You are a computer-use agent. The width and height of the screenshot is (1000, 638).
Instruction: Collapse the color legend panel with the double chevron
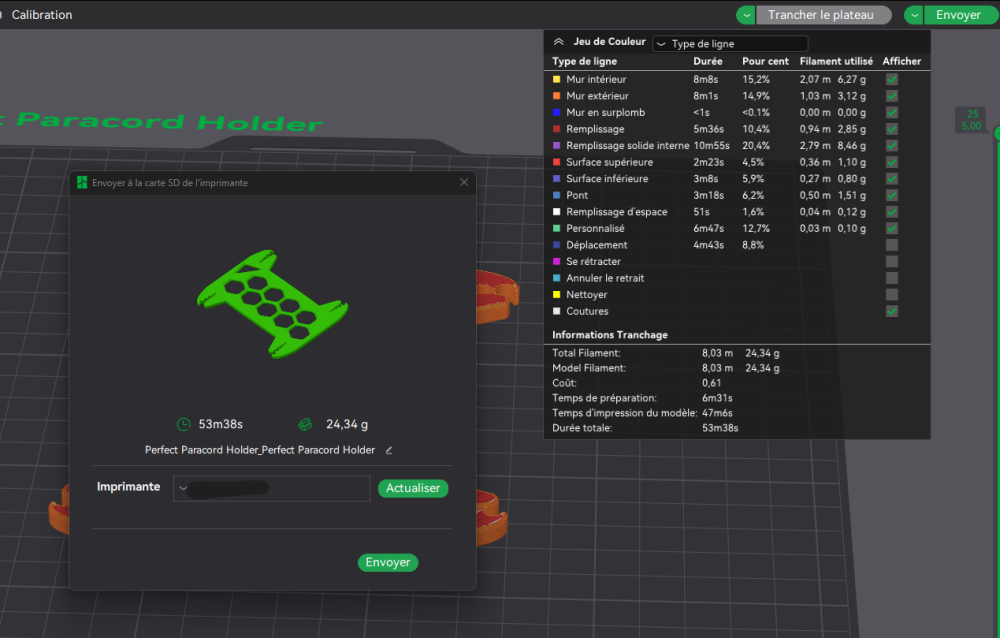(x=559, y=42)
